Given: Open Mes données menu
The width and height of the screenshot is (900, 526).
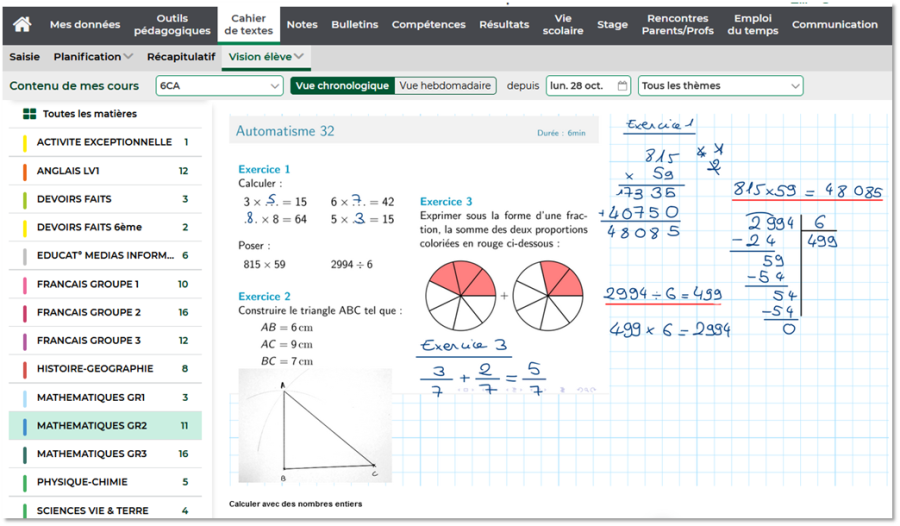Looking at the screenshot, I should (85, 25).
